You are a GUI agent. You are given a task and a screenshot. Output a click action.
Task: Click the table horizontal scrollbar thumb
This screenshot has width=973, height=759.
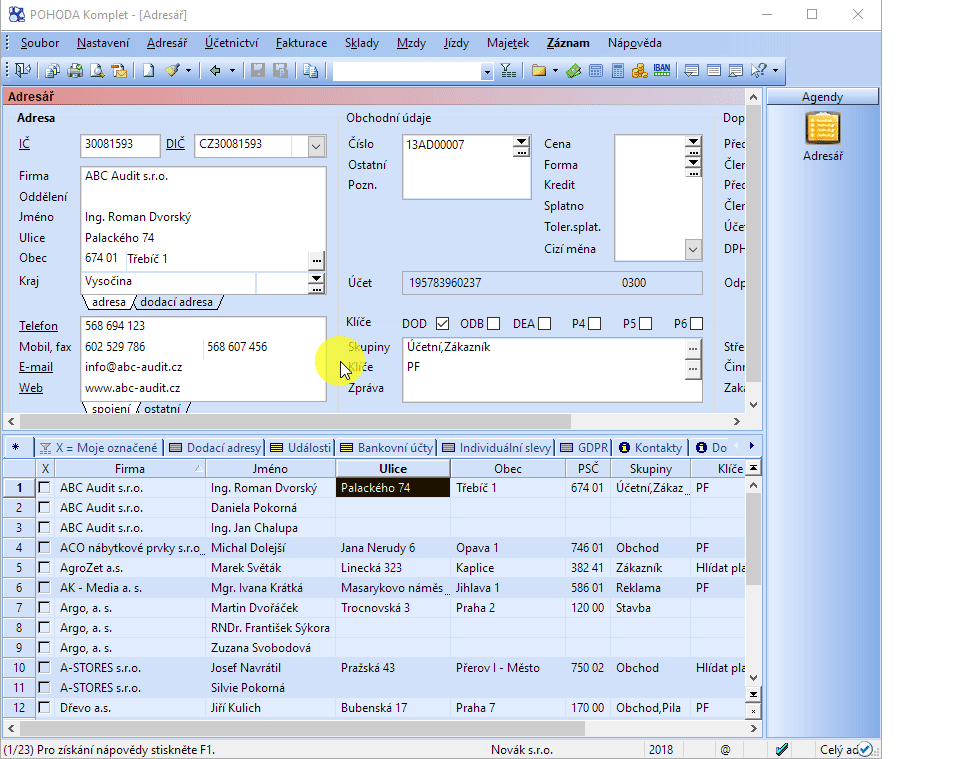302,727
